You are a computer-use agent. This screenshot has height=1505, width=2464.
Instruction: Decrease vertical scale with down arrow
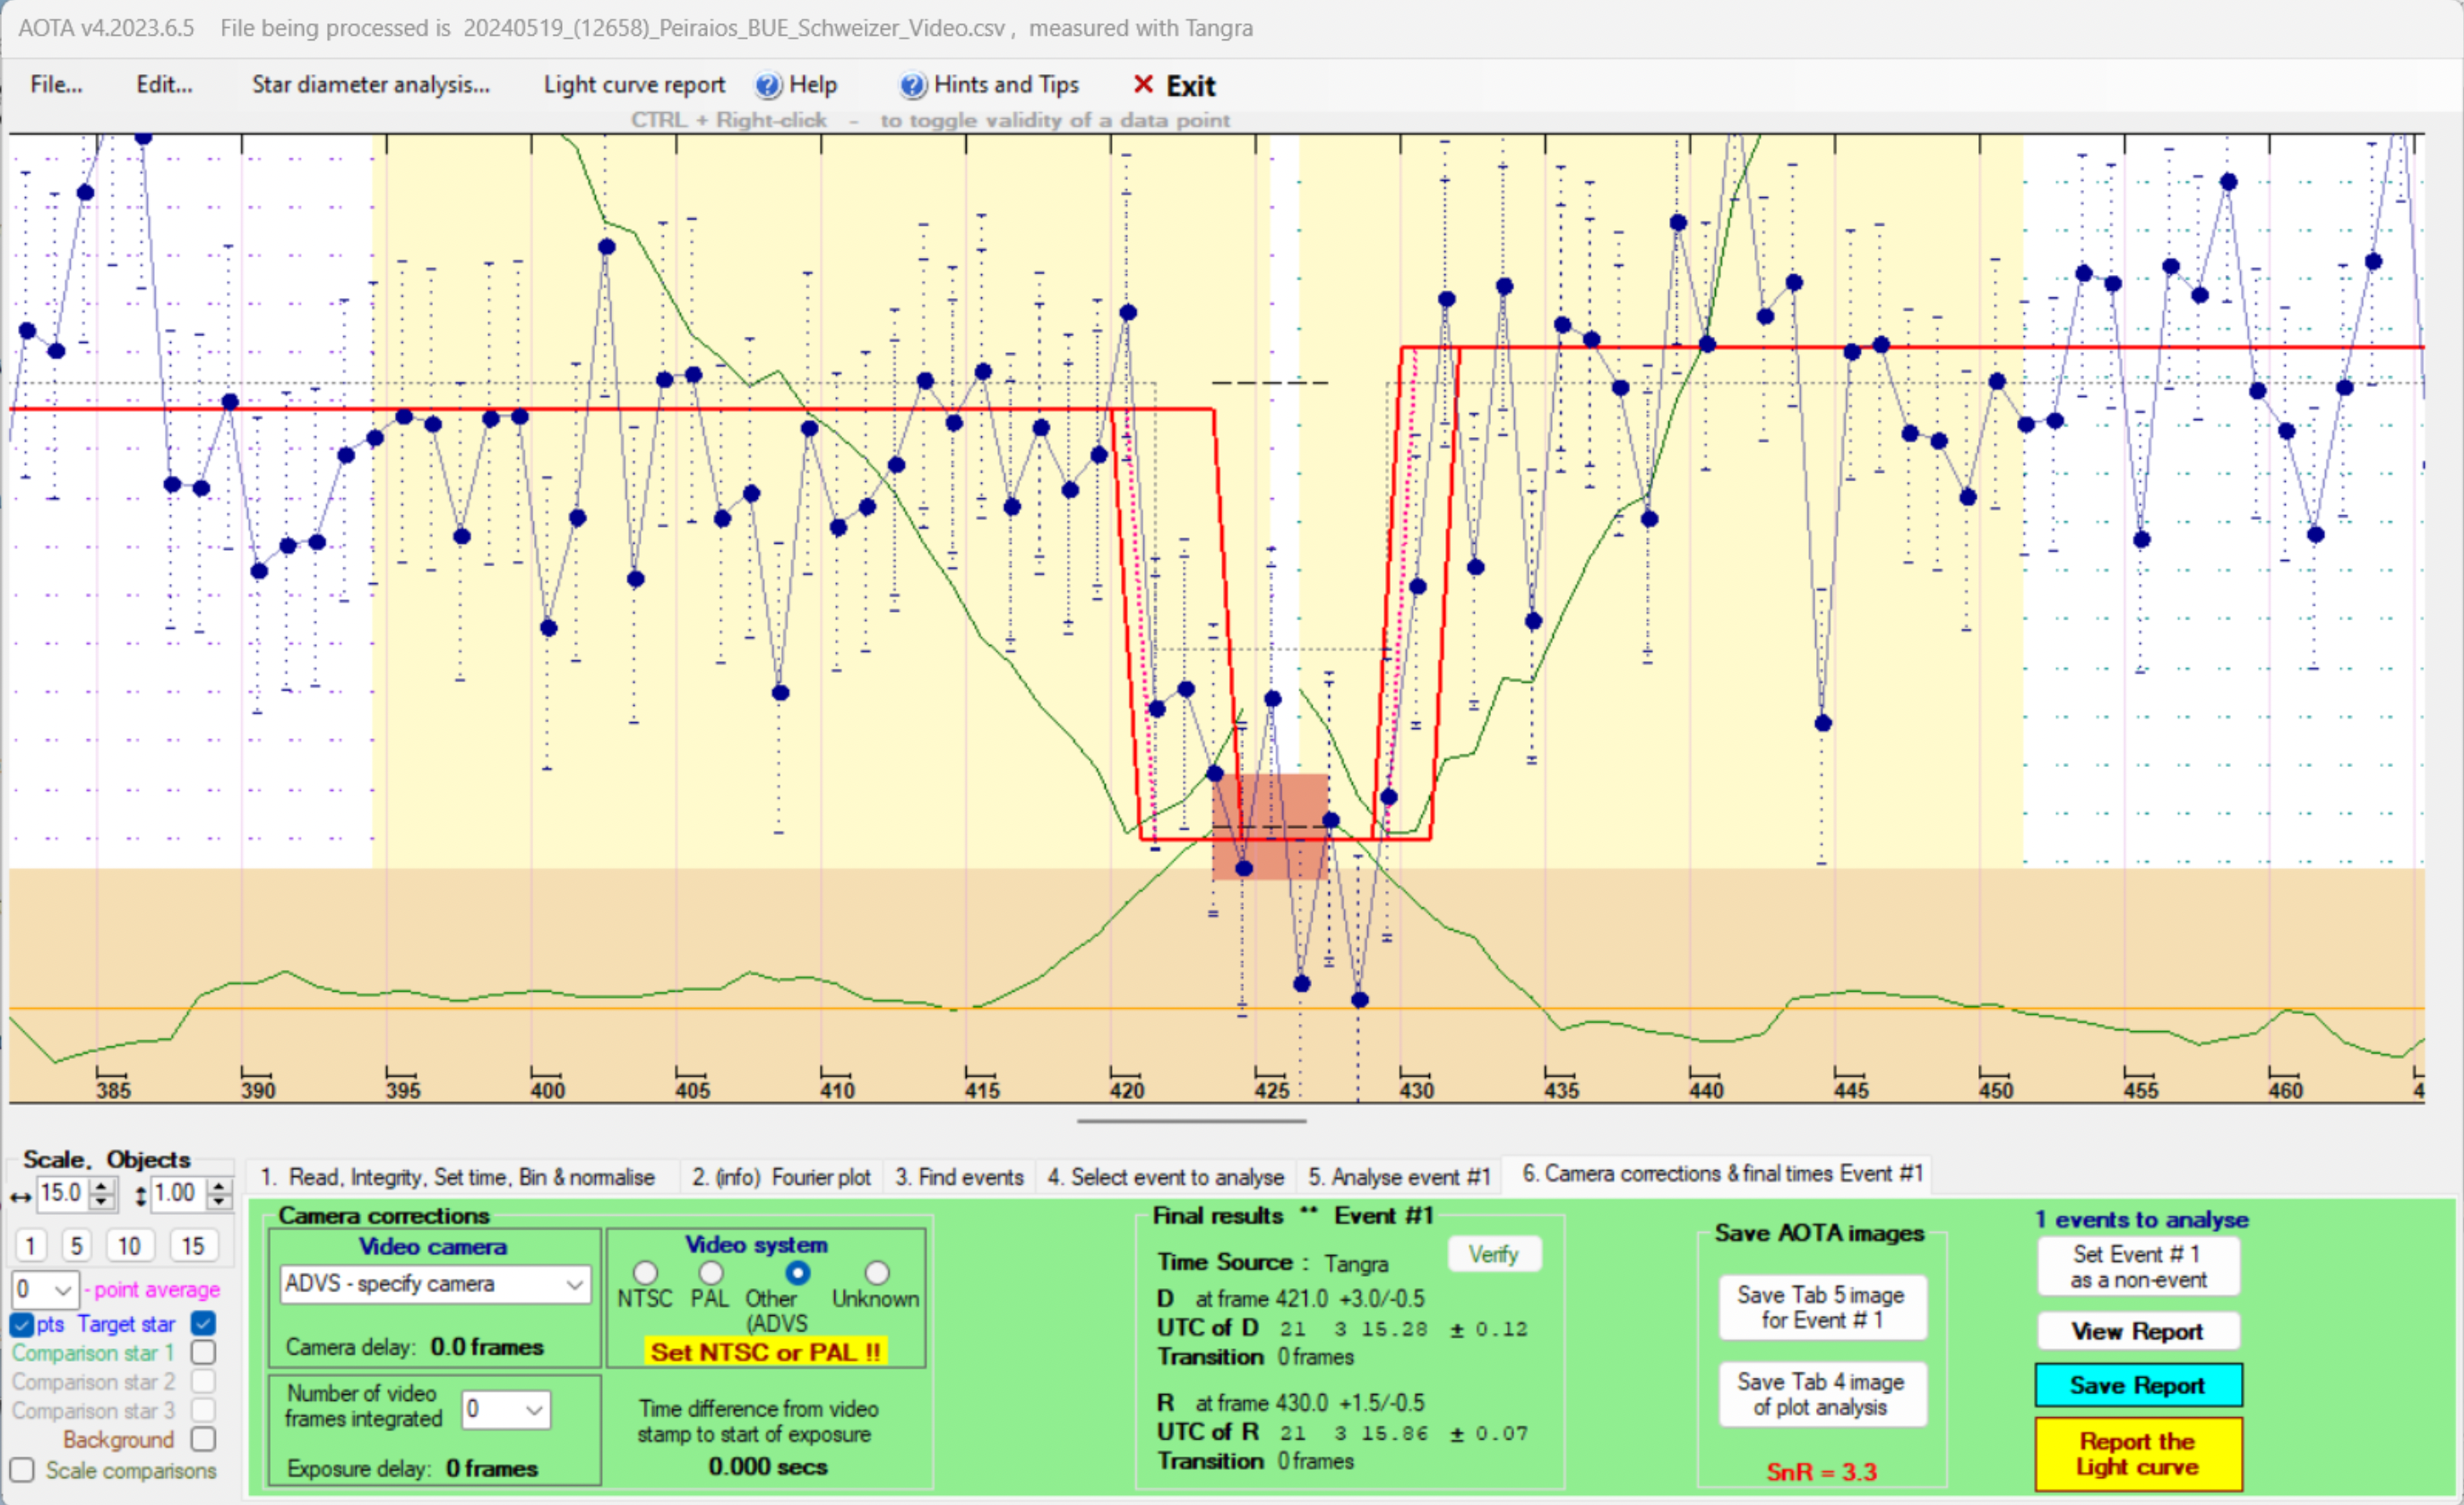(220, 1200)
